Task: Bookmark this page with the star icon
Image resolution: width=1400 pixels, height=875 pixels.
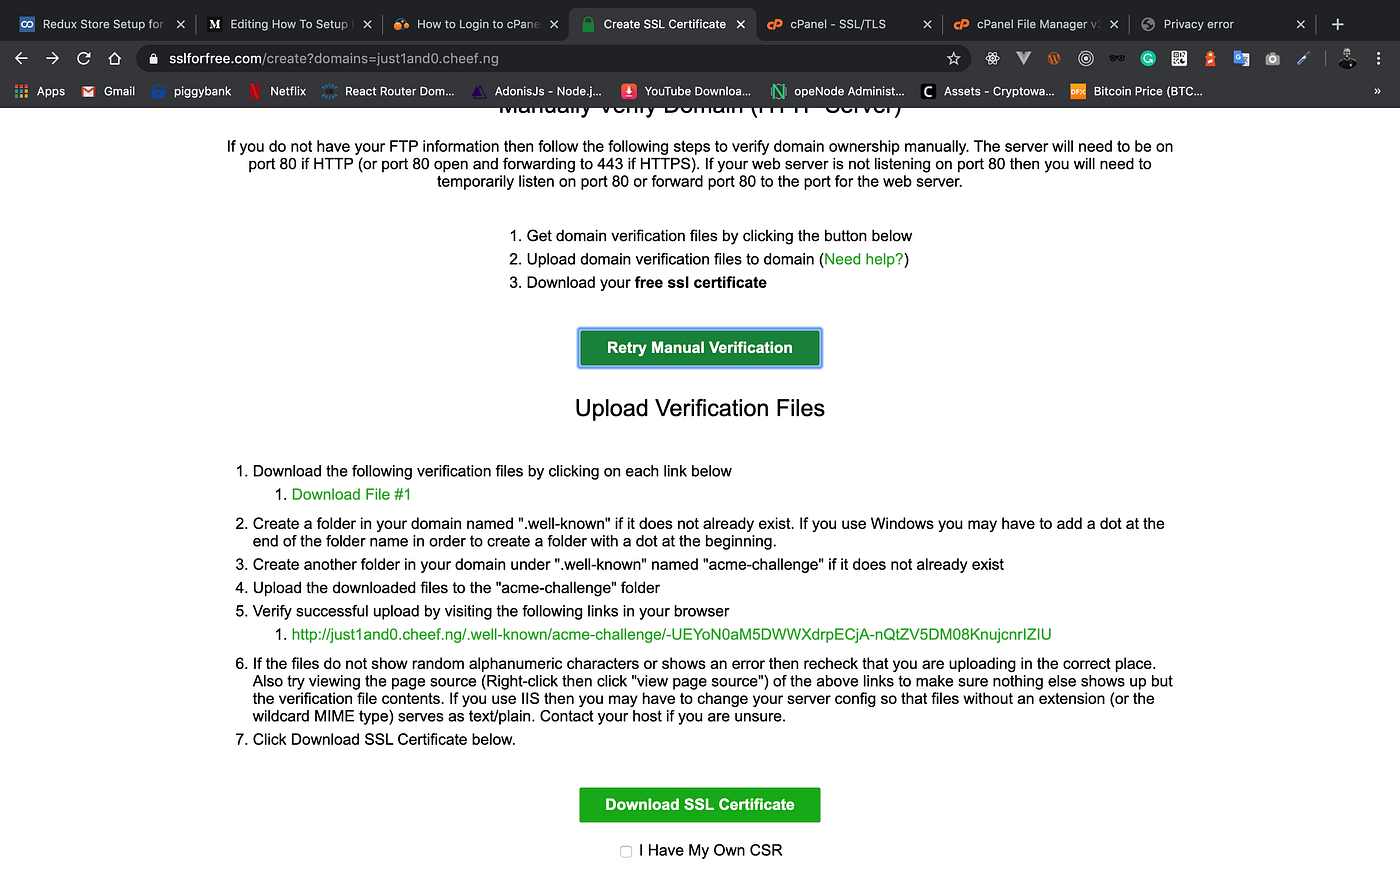Action: [x=953, y=58]
